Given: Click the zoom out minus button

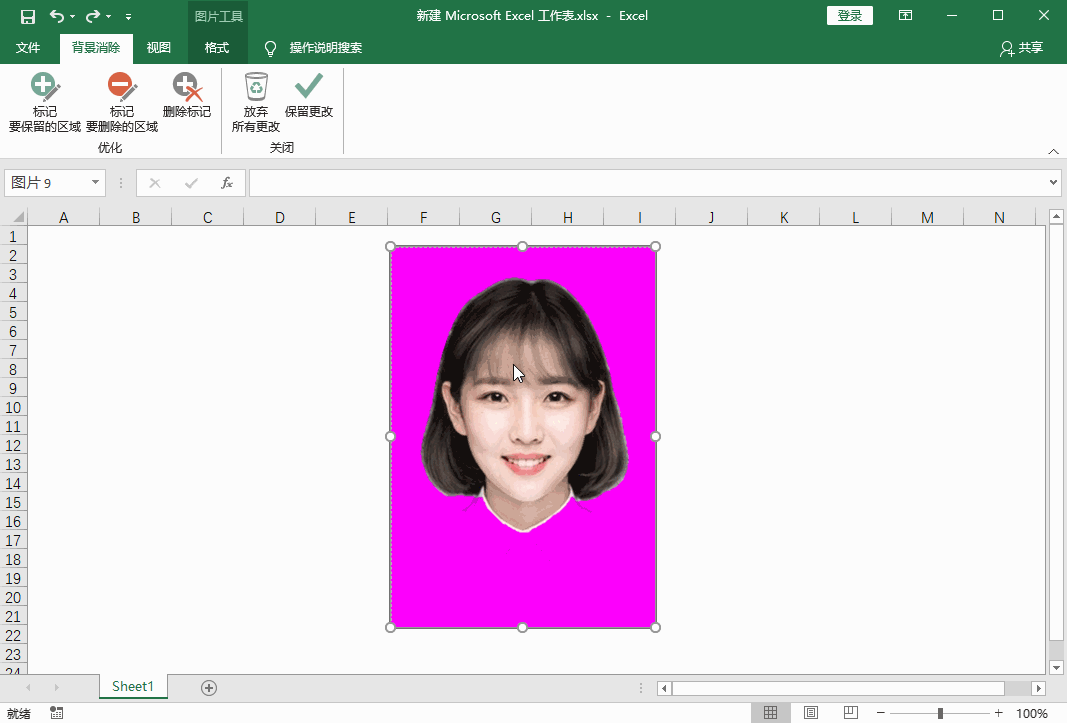Looking at the screenshot, I should (x=881, y=713).
